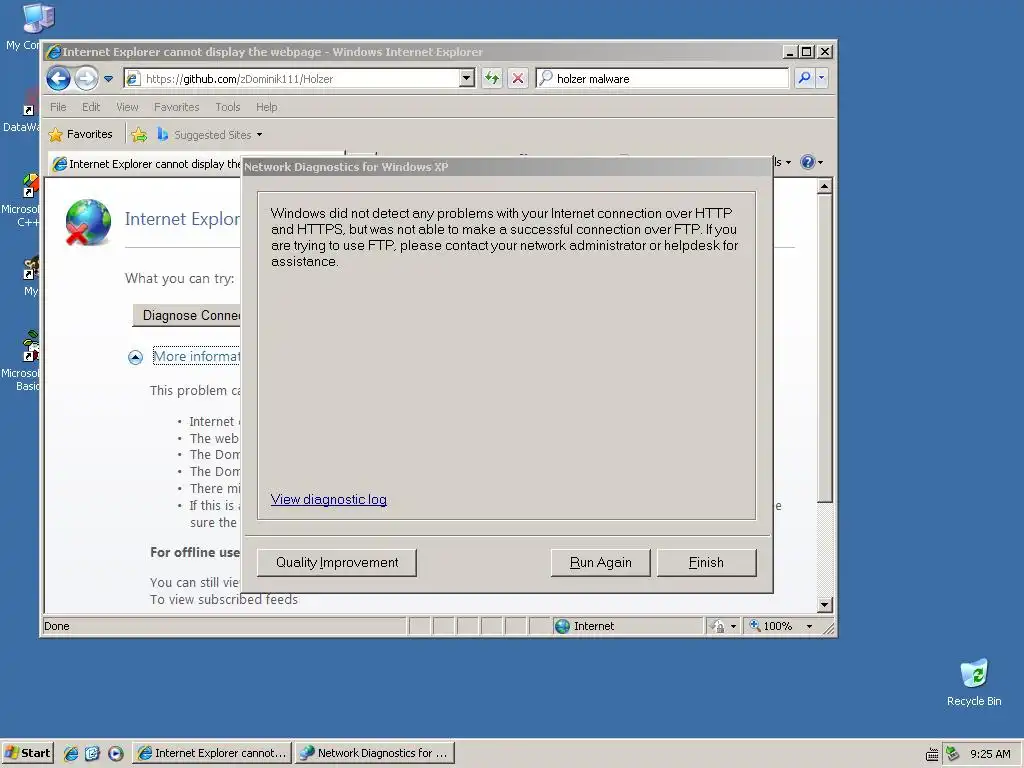Expand the zoom level dropdown arrow

809,626
